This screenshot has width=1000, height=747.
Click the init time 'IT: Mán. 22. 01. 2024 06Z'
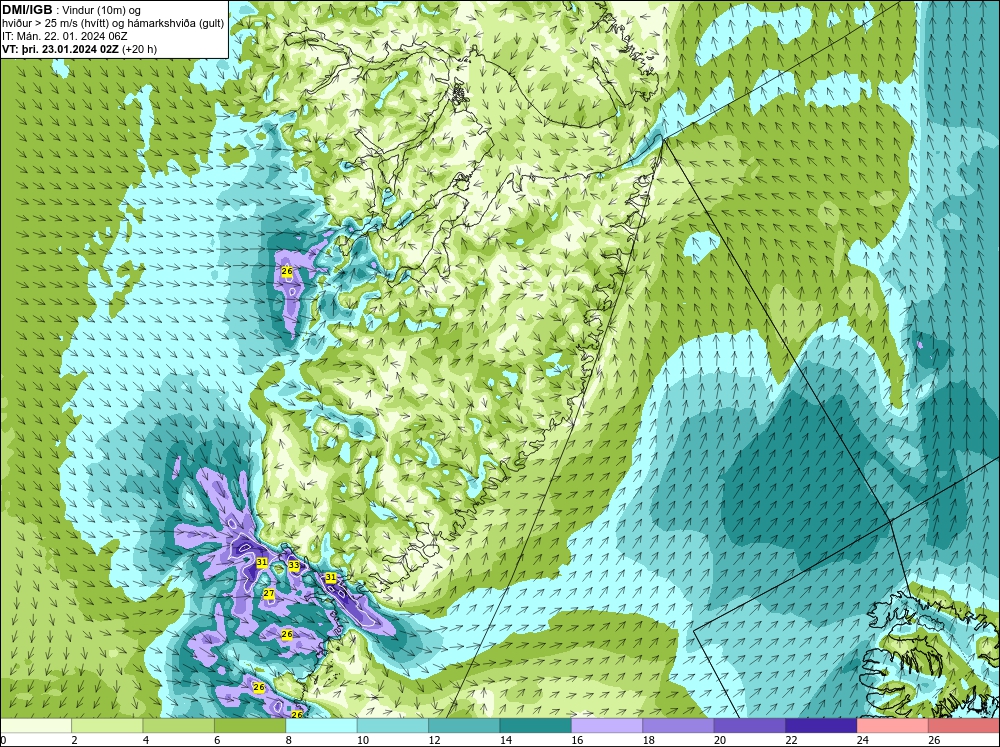(x=64, y=36)
